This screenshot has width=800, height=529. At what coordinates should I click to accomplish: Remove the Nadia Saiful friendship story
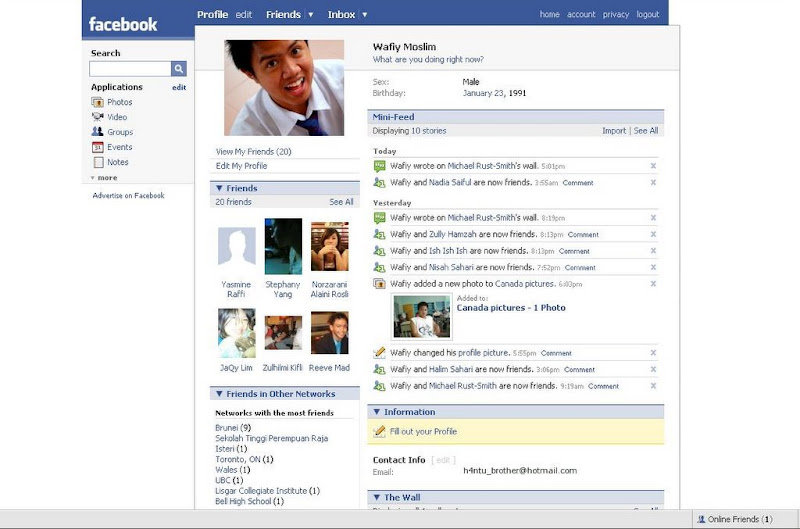pos(653,183)
